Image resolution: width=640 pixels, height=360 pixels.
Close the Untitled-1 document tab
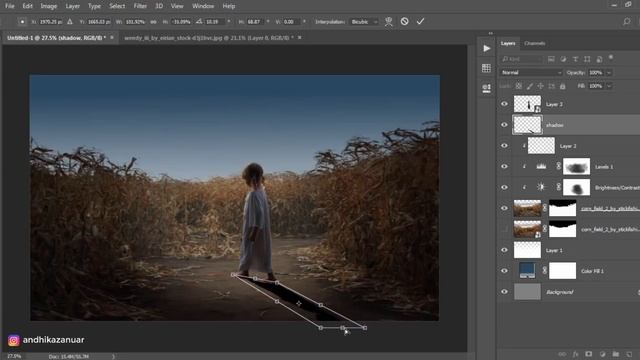(112, 38)
